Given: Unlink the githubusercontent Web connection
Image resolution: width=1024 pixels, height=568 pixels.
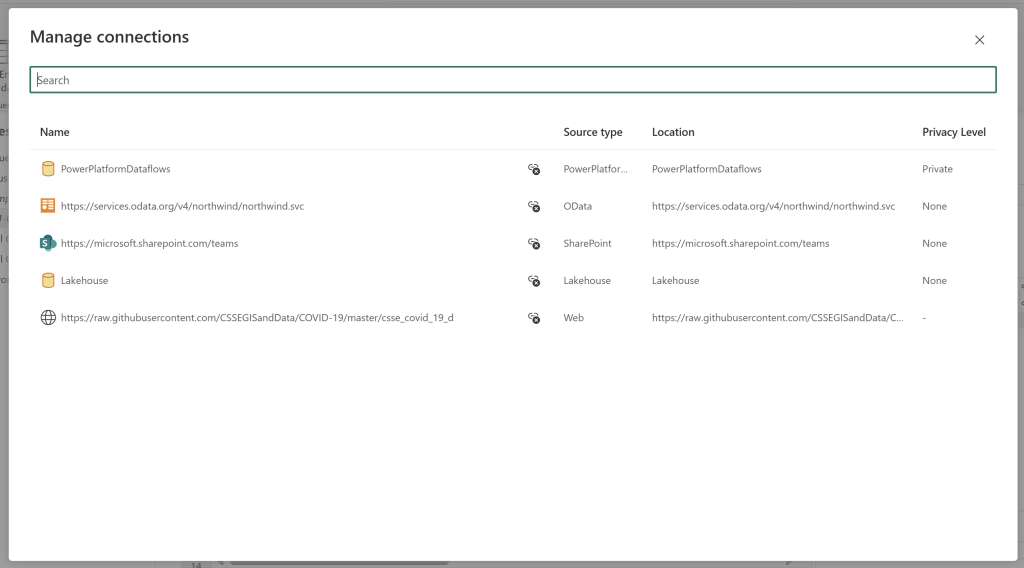Looking at the screenshot, I should pos(534,318).
